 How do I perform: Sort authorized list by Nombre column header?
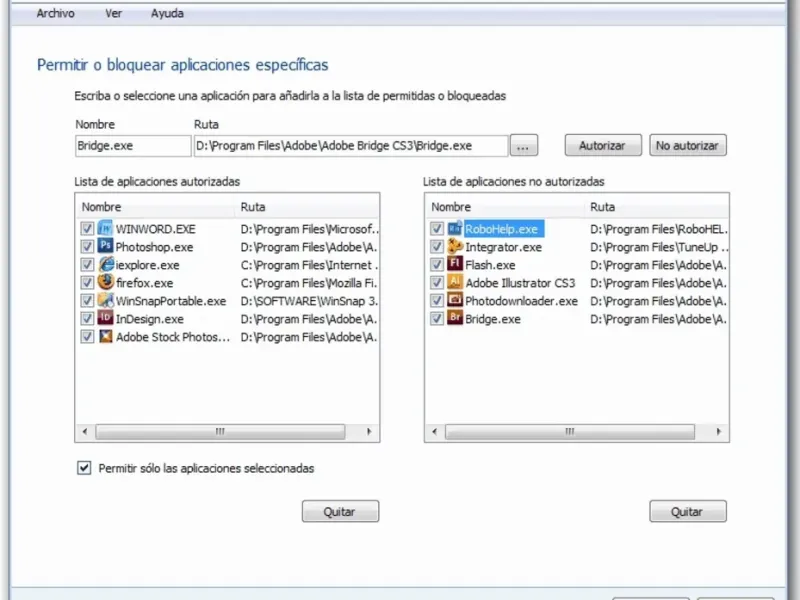tap(156, 207)
